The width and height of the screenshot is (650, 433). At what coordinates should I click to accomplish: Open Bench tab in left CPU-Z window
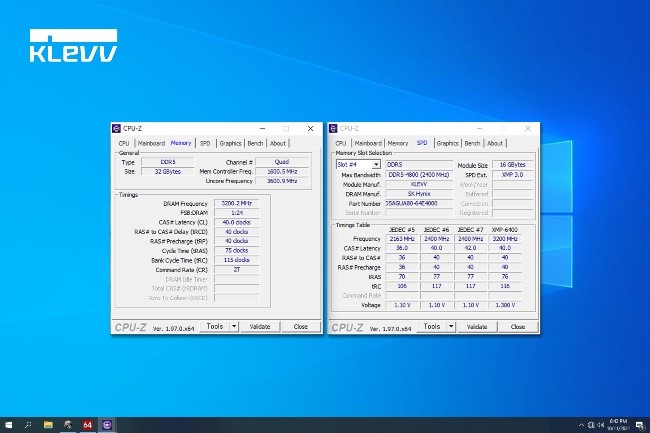pyautogui.click(x=255, y=143)
